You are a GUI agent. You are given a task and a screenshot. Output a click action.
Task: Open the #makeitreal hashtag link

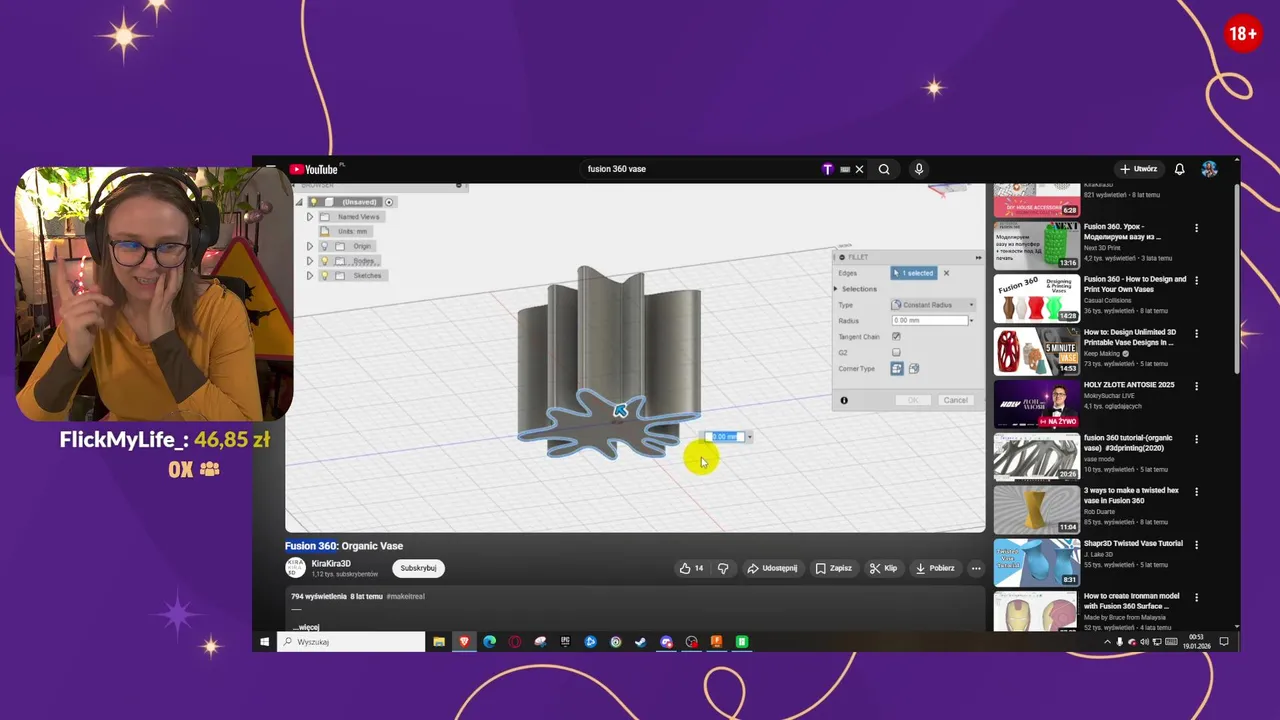[x=406, y=596]
